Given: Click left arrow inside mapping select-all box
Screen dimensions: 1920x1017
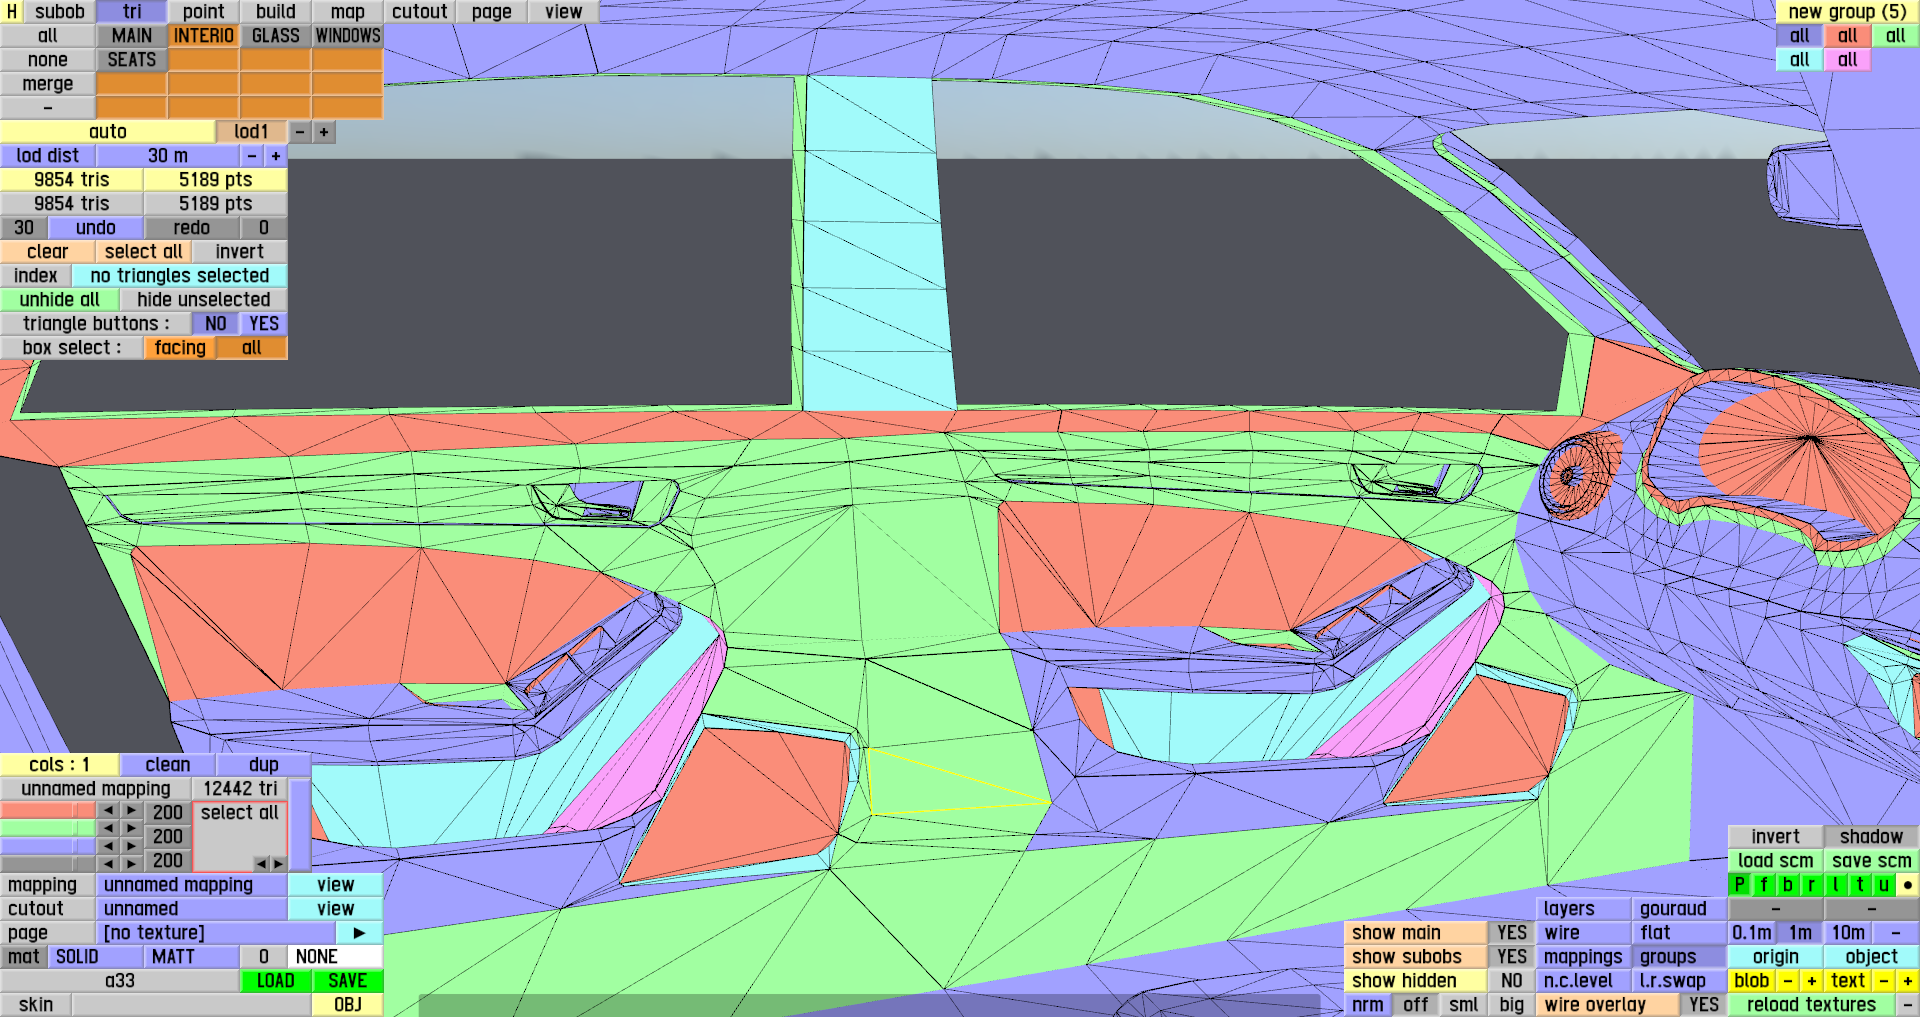Looking at the screenshot, I should pyautogui.click(x=260, y=863).
